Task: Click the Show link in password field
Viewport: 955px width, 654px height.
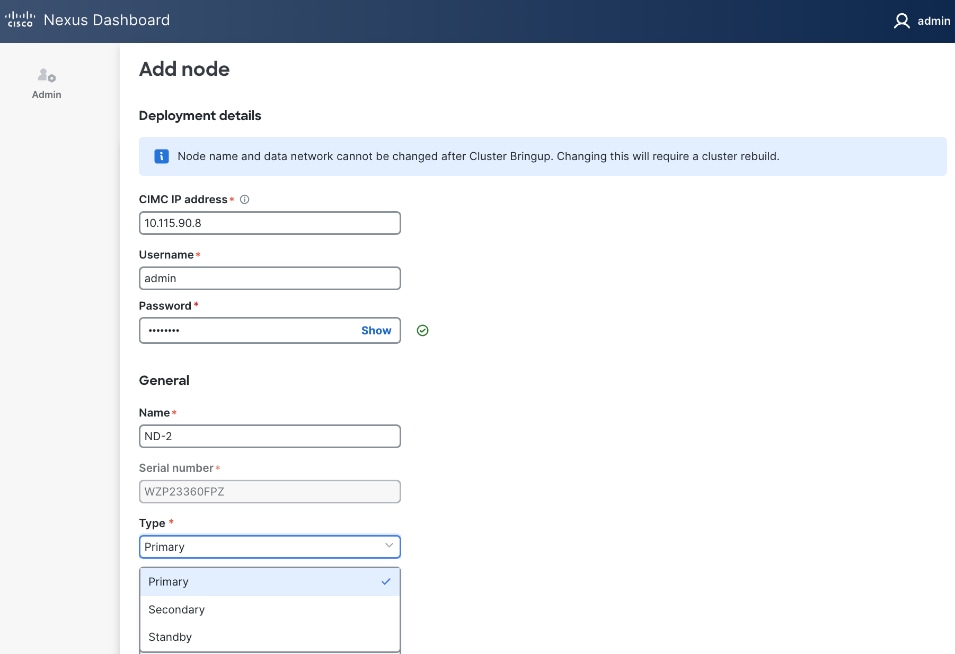Action: pos(375,330)
